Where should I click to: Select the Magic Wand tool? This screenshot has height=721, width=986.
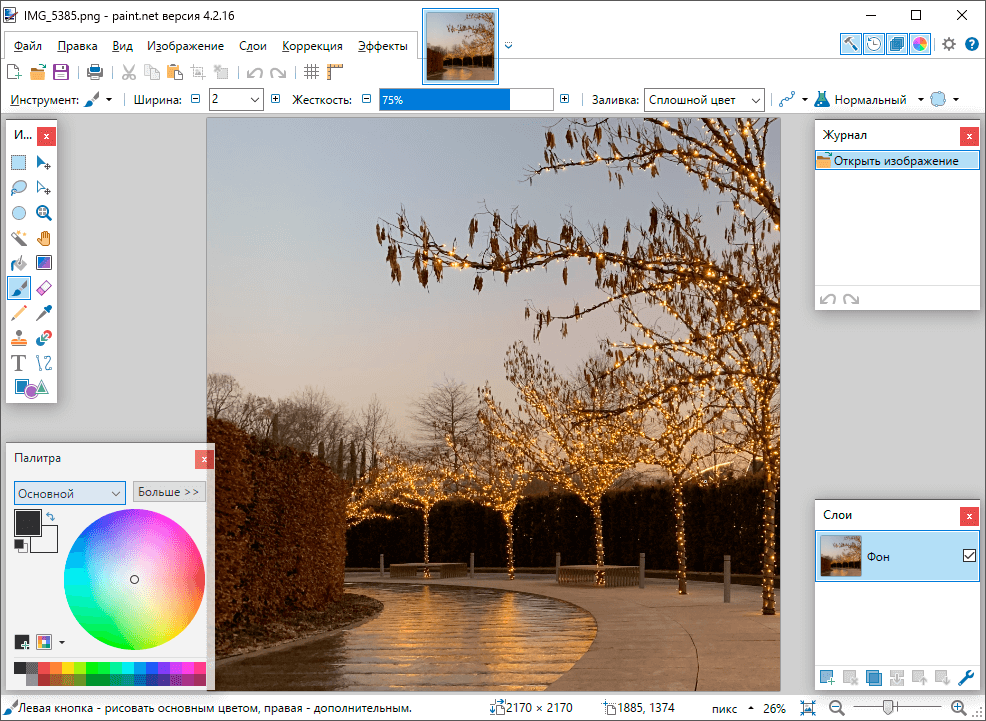(x=19, y=238)
